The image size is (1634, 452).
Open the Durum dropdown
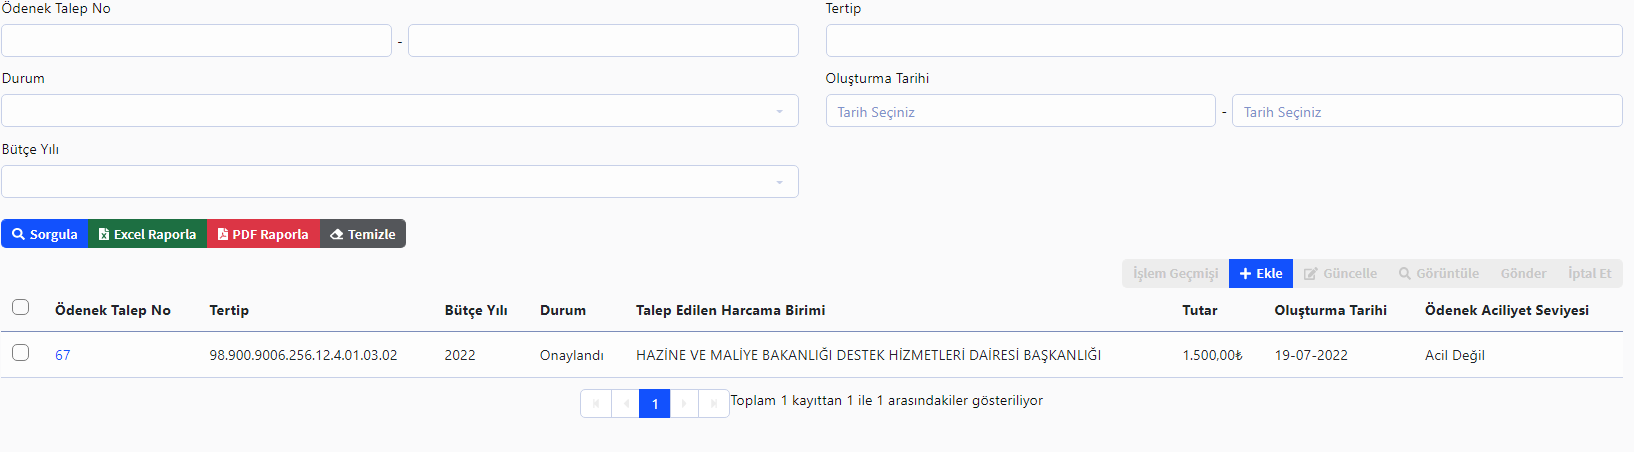pyautogui.click(x=399, y=111)
